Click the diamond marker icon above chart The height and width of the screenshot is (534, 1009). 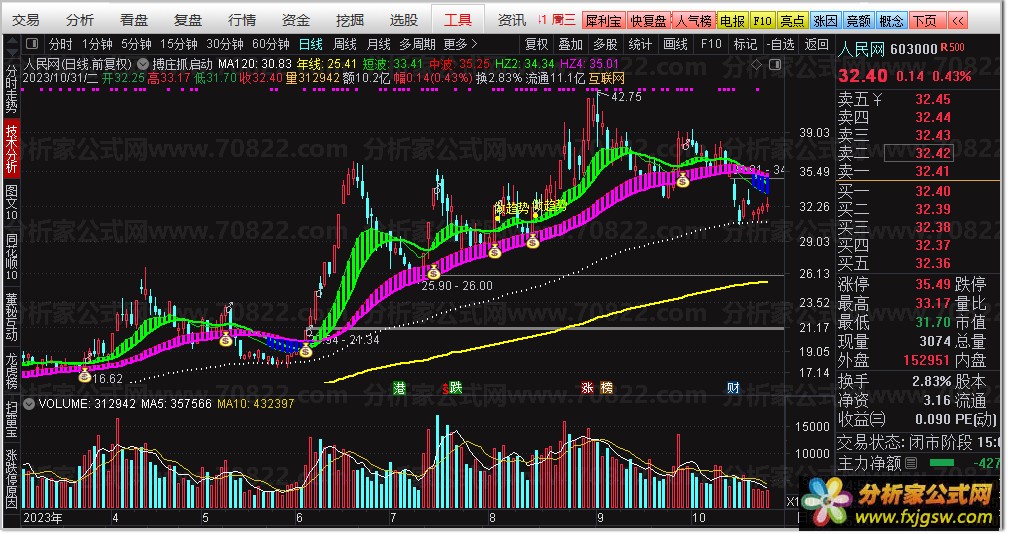tap(757, 64)
